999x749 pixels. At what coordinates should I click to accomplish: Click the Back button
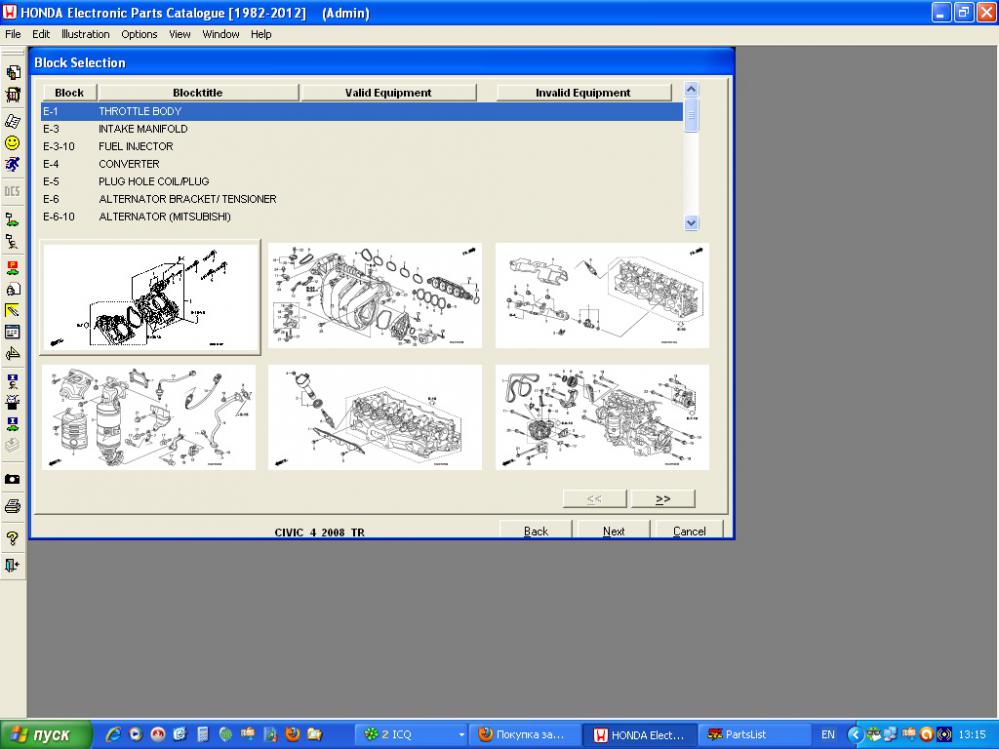pyautogui.click(x=536, y=530)
